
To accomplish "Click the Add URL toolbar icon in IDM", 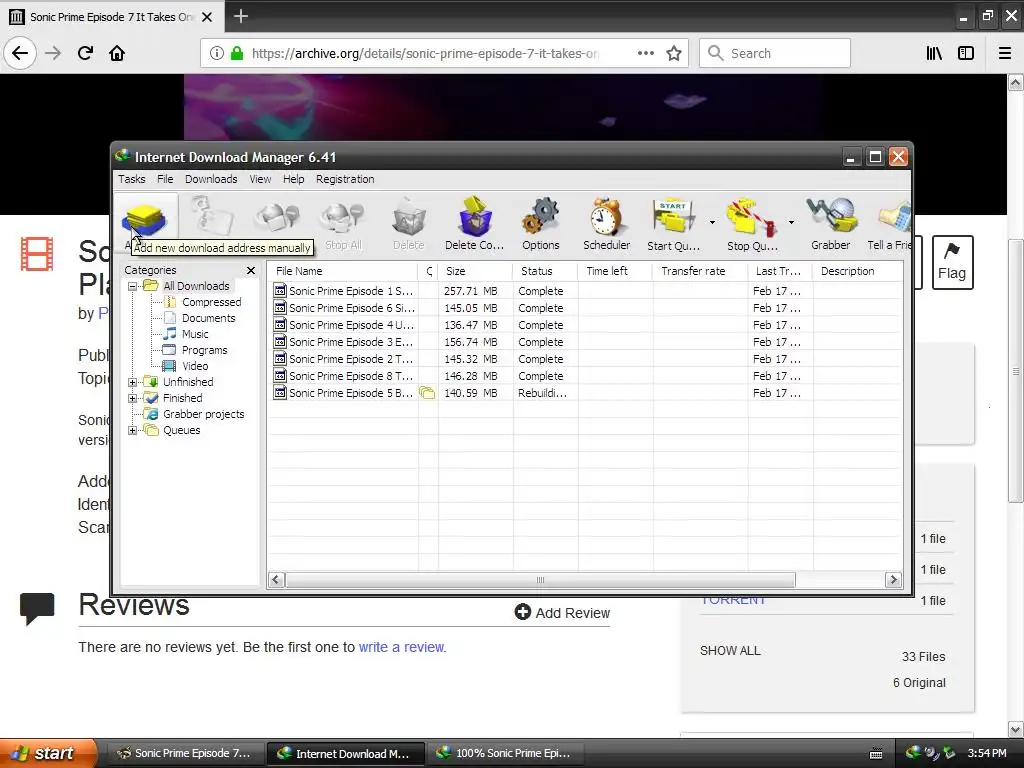I will (x=145, y=224).
